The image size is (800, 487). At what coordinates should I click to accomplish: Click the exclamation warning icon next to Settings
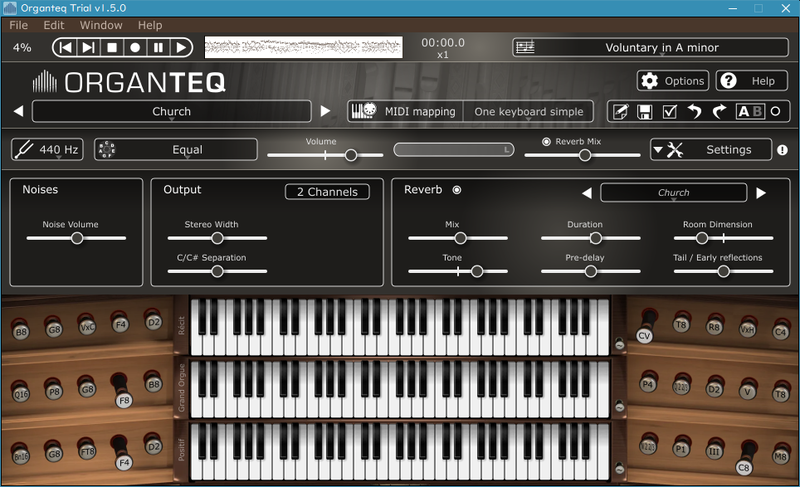coord(782,150)
